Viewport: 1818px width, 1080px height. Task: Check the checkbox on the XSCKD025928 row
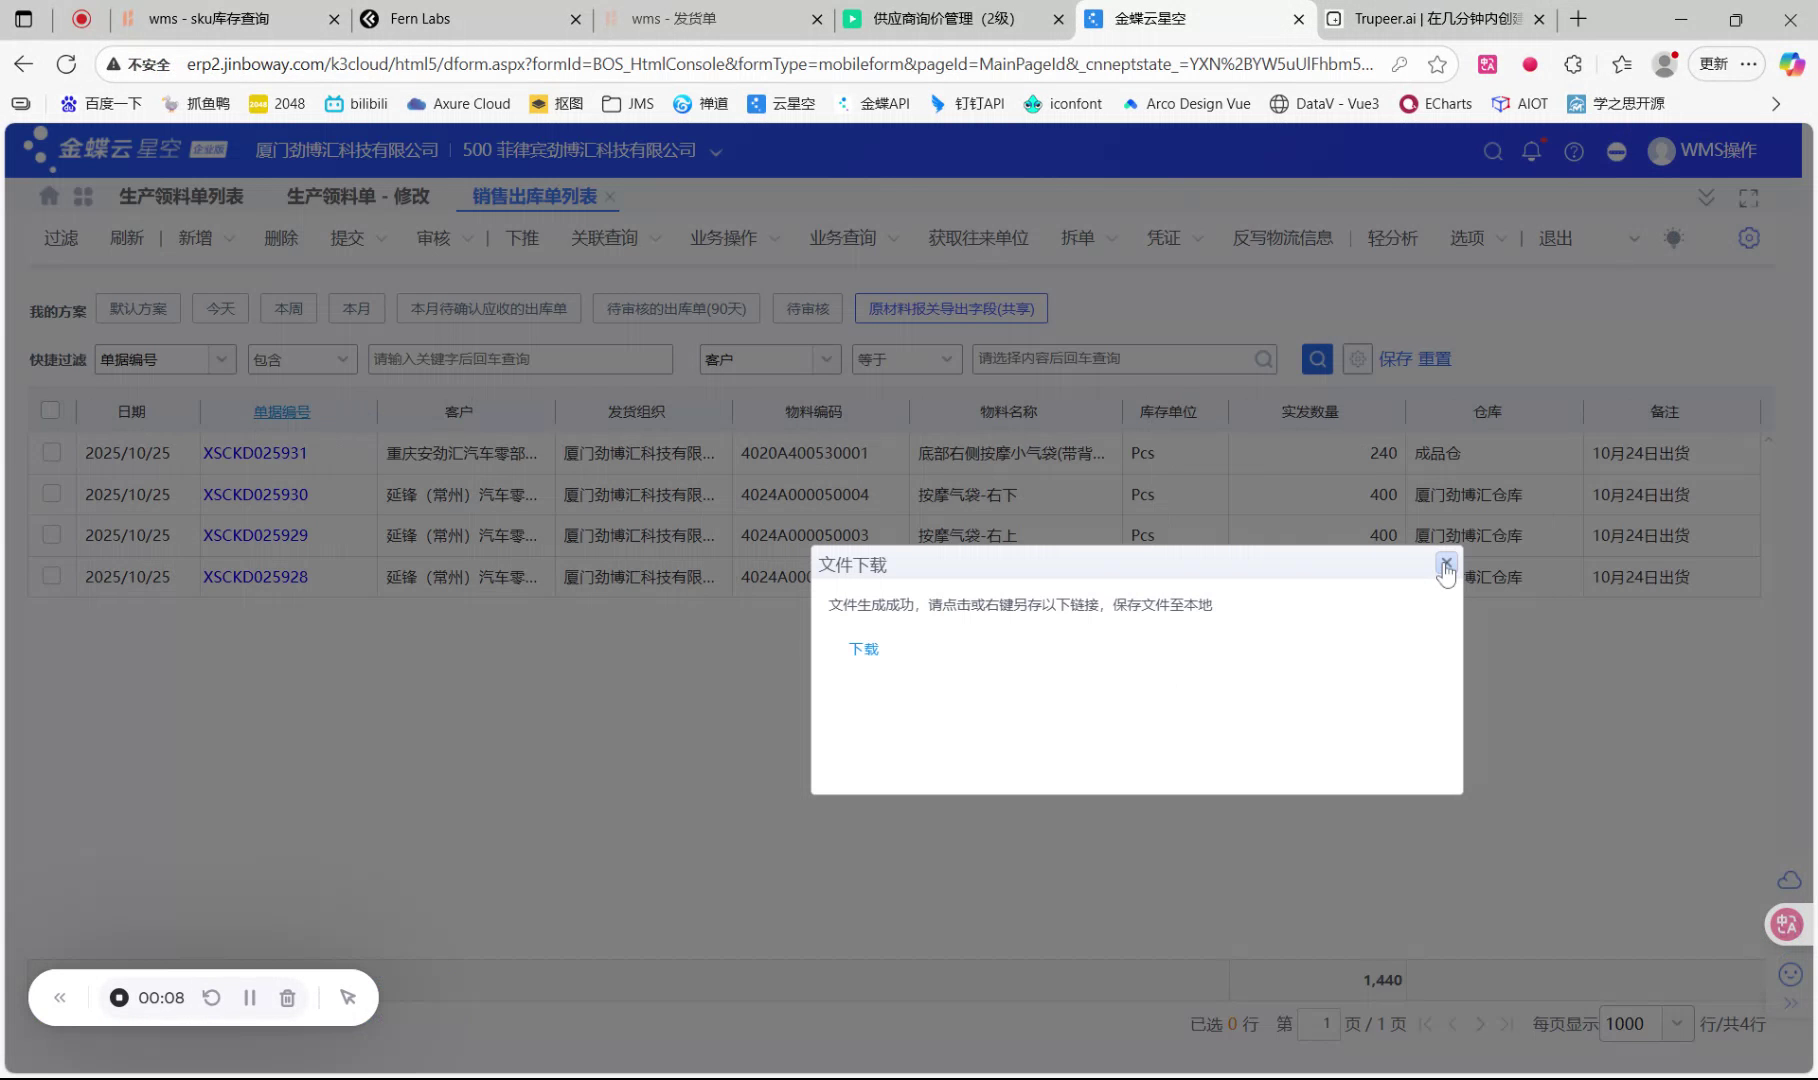pyautogui.click(x=51, y=576)
